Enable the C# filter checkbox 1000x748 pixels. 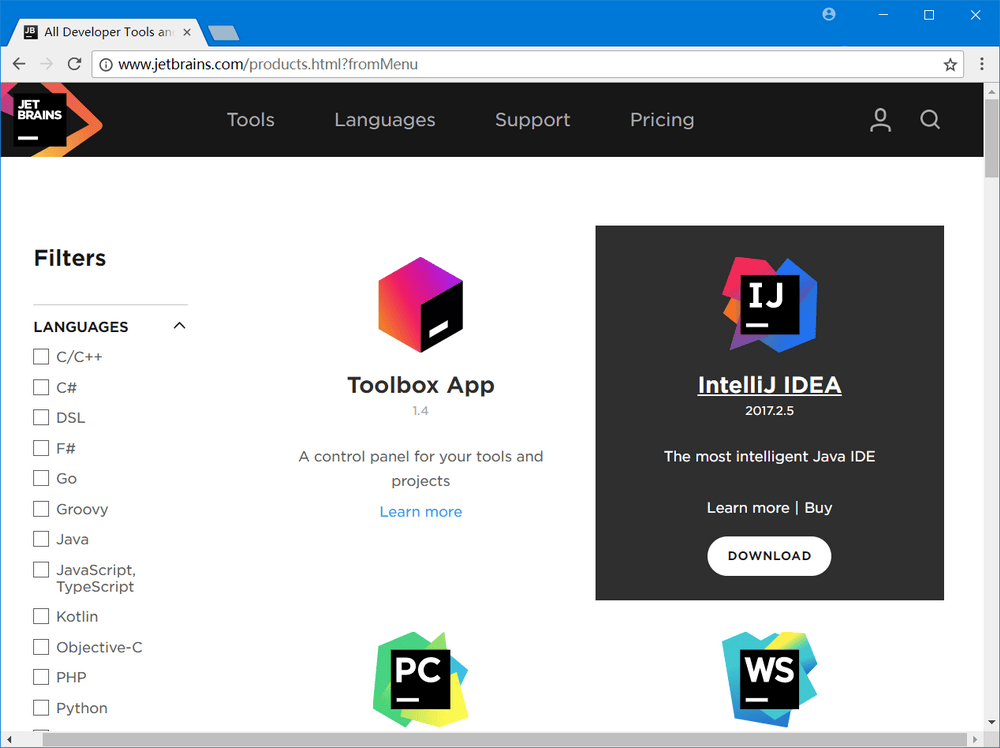41,387
